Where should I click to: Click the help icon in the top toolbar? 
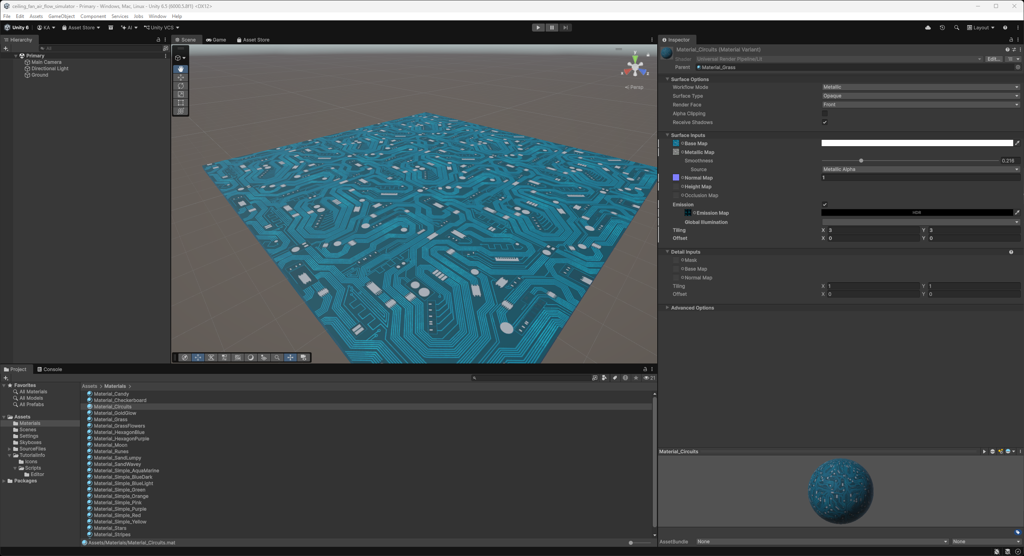pos(1005,27)
